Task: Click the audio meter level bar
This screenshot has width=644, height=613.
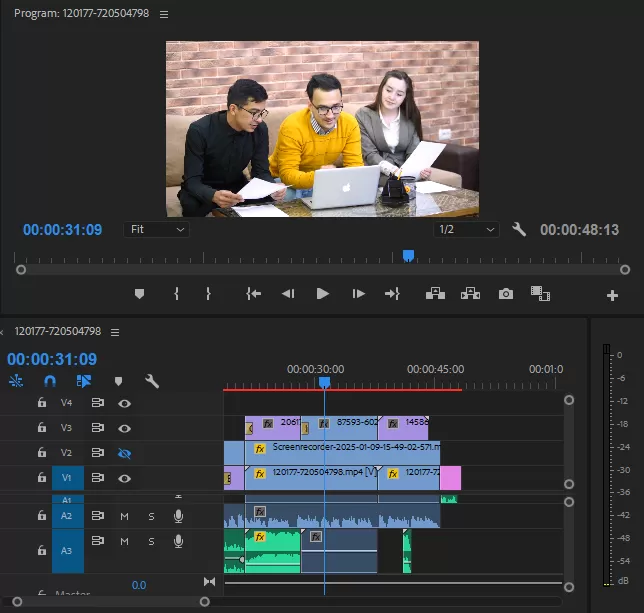Action: (606, 465)
